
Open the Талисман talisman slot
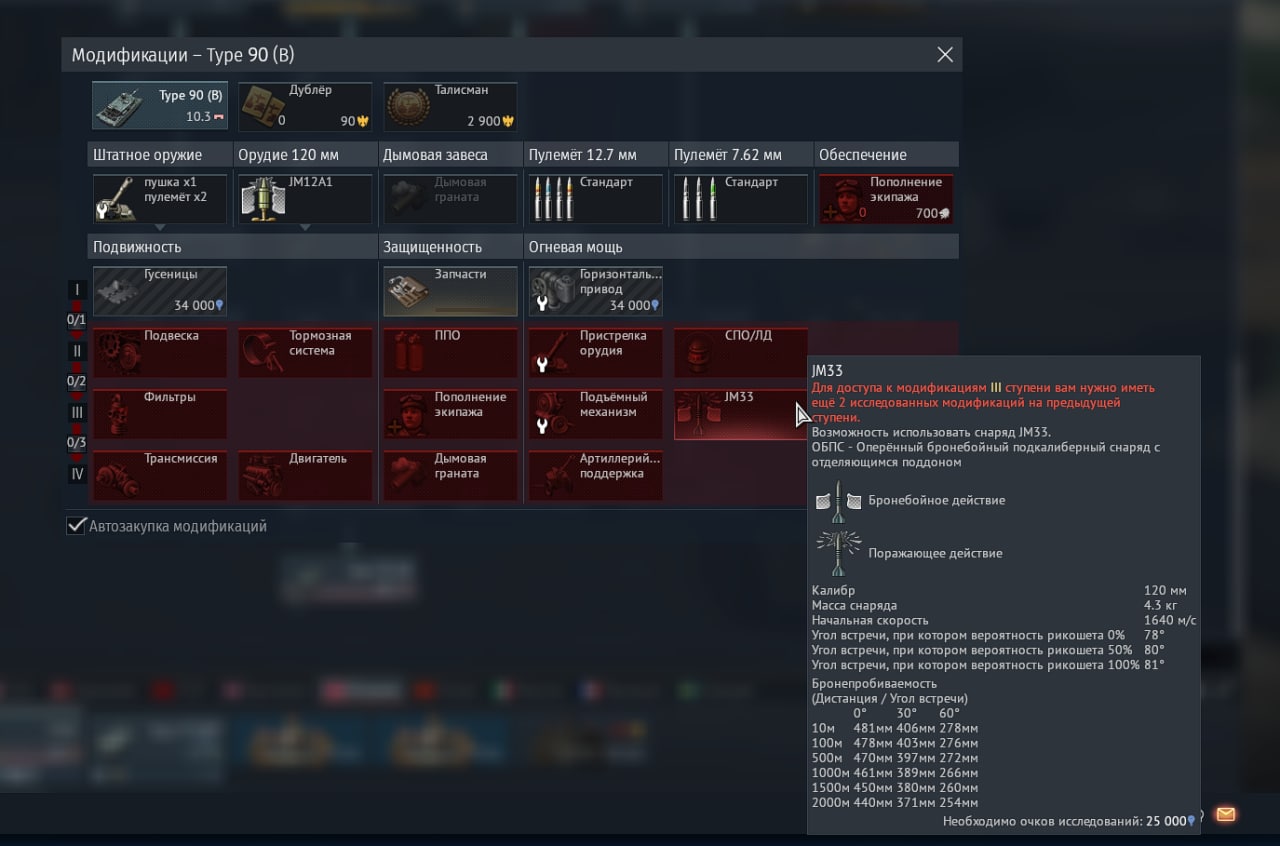click(x=450, y=106)
